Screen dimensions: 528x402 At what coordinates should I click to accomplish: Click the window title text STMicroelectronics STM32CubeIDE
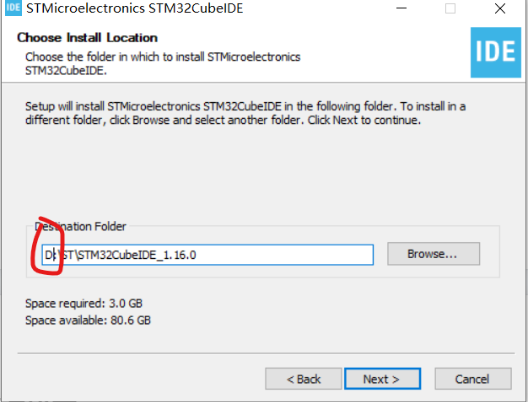pos(135,8)
